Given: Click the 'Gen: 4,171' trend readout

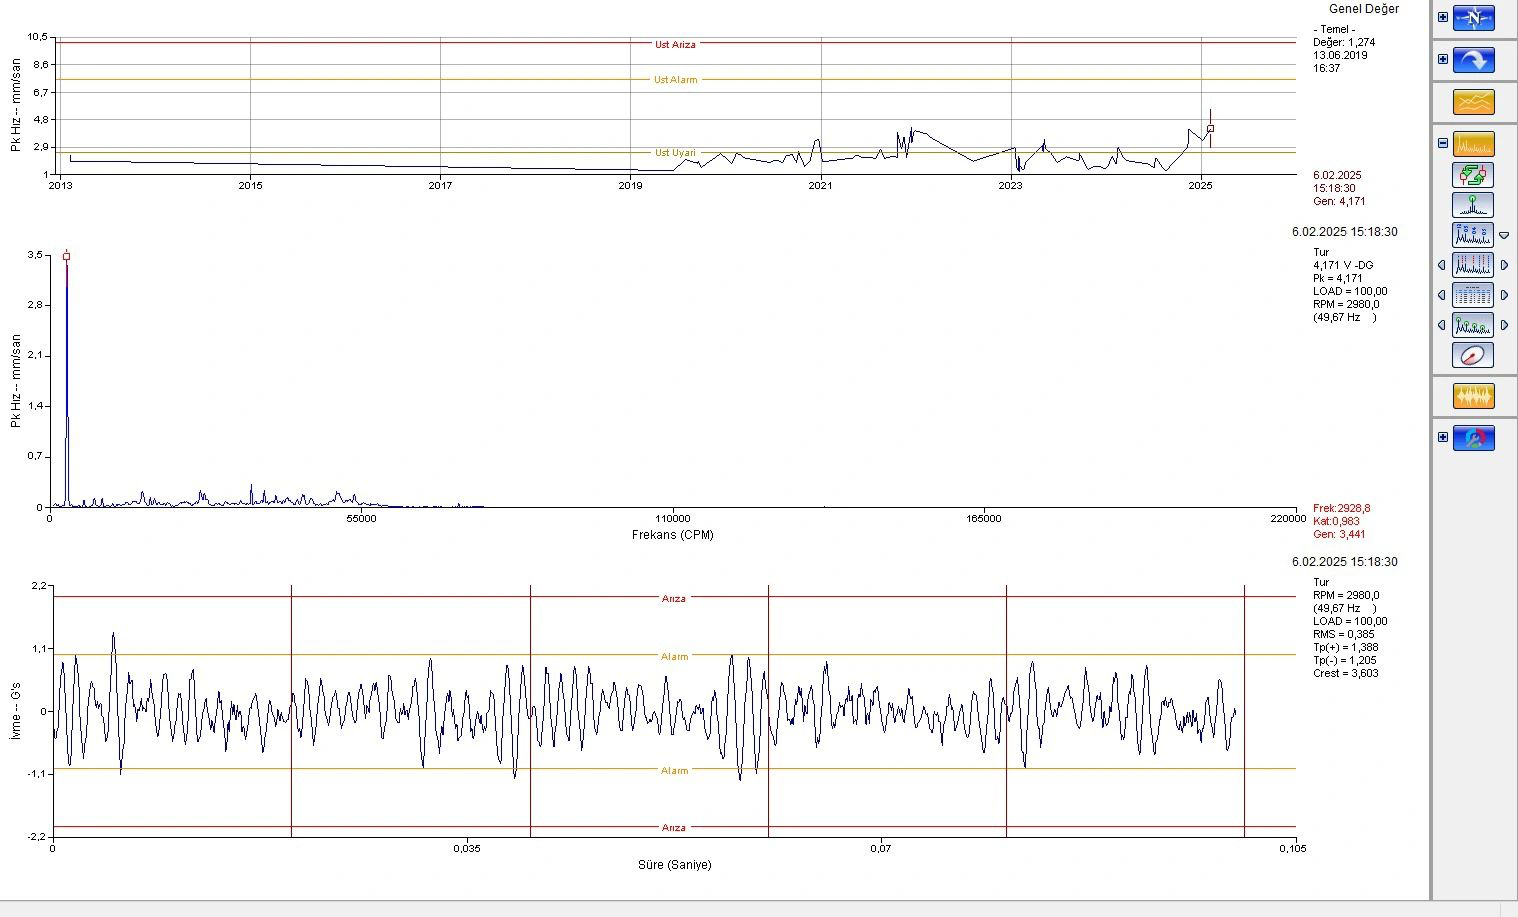Looking at the screenshot, I should coord(1339,202).
